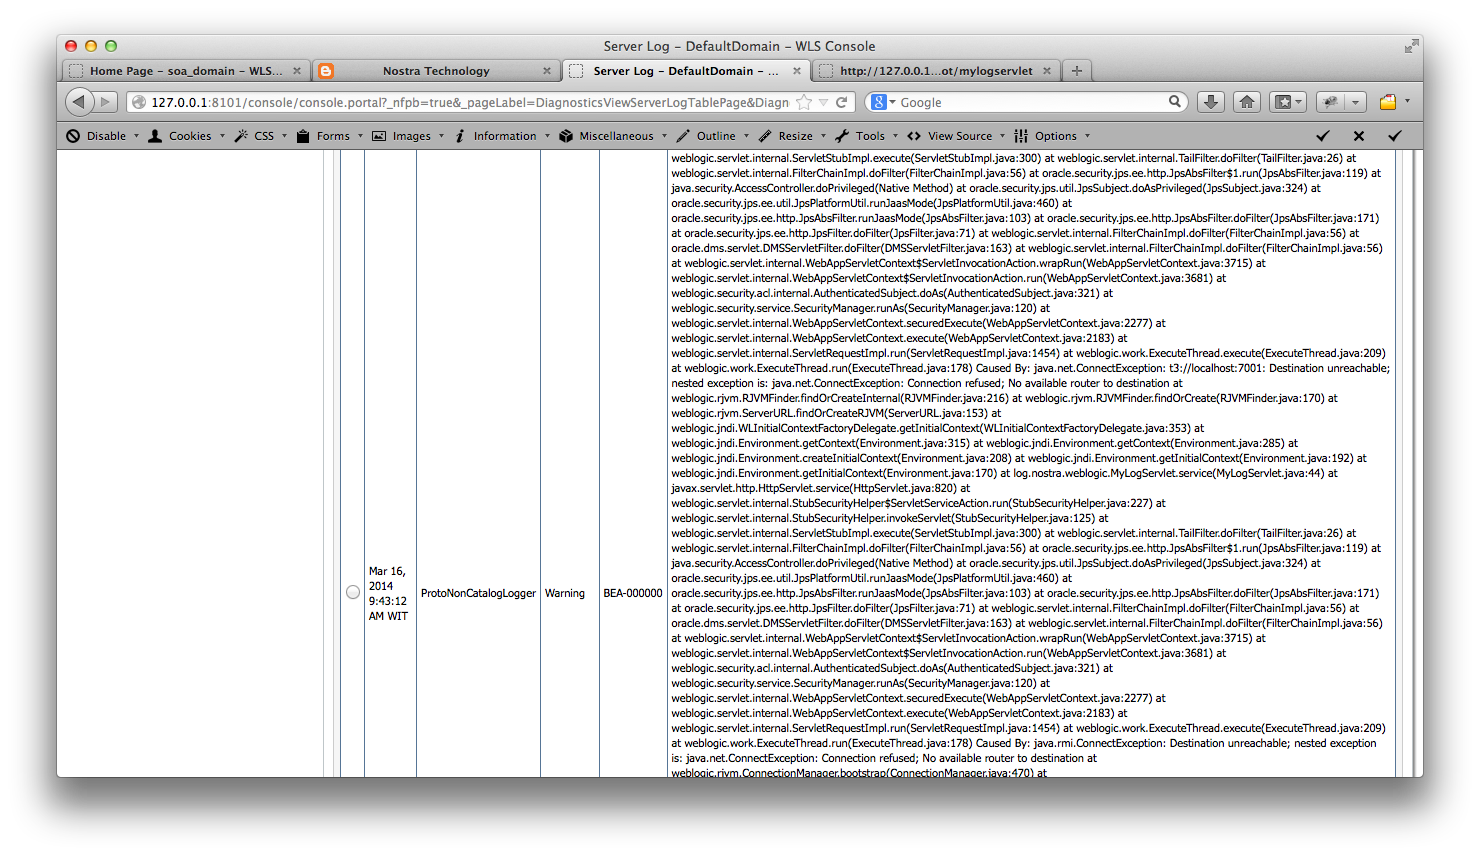Open the Outline web developer menu
The height and width of the screenshot is (856, 1480).
[713, 136]
